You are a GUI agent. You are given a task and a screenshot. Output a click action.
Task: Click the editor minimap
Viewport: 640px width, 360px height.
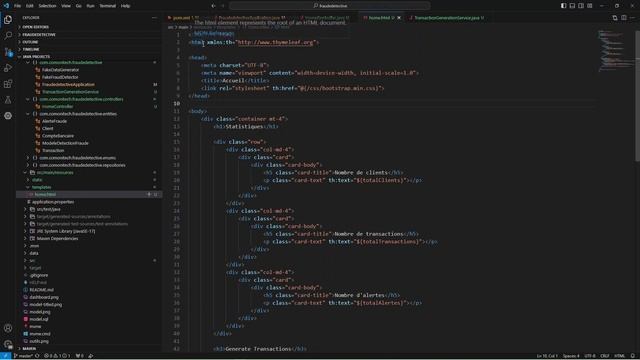[x=616, y=51]
